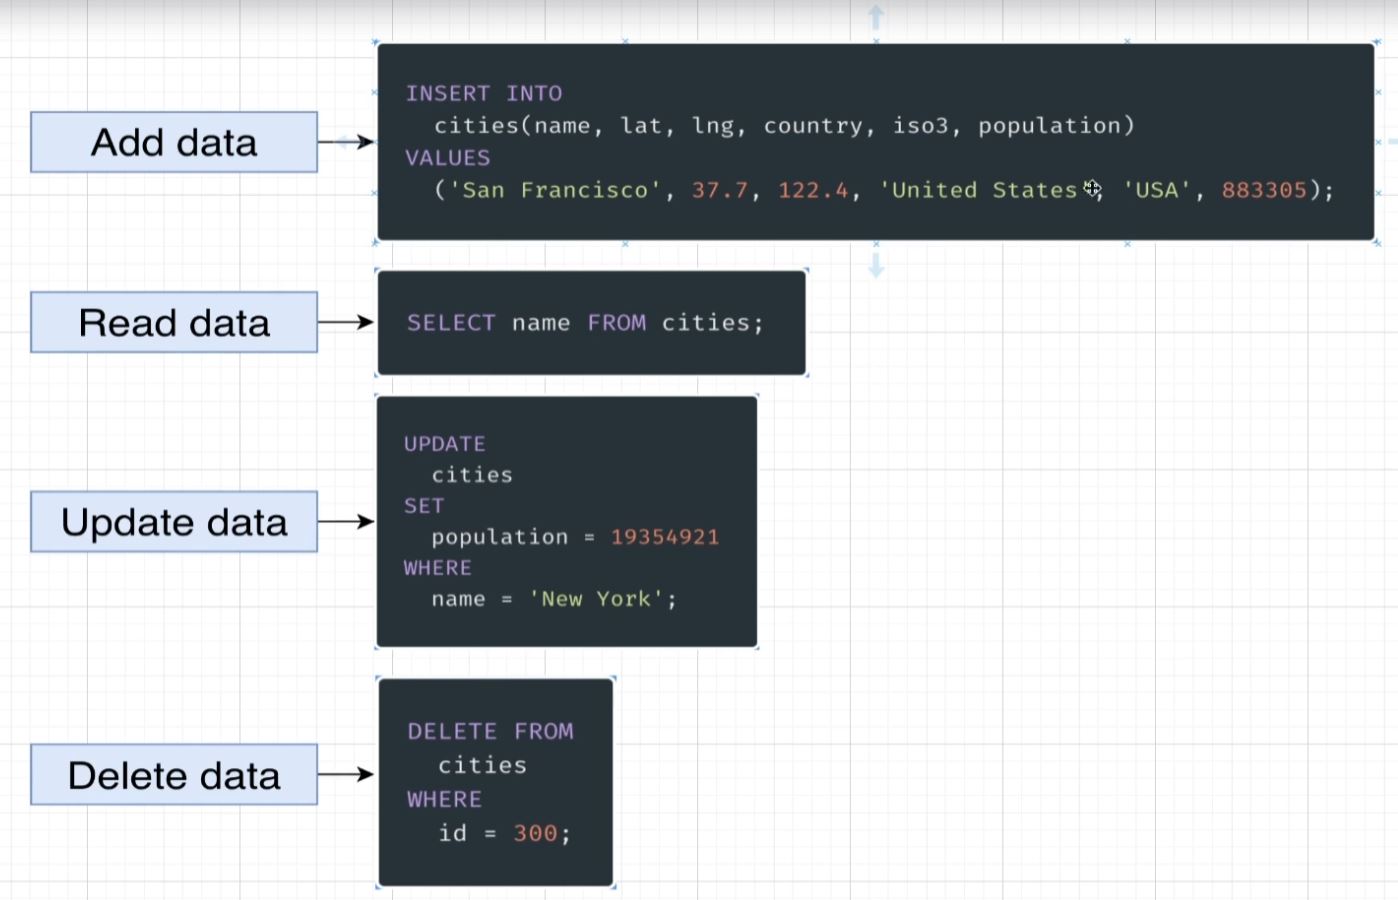Click the population value 19354921
The image size is (1398, 900).
pos(665,537)
